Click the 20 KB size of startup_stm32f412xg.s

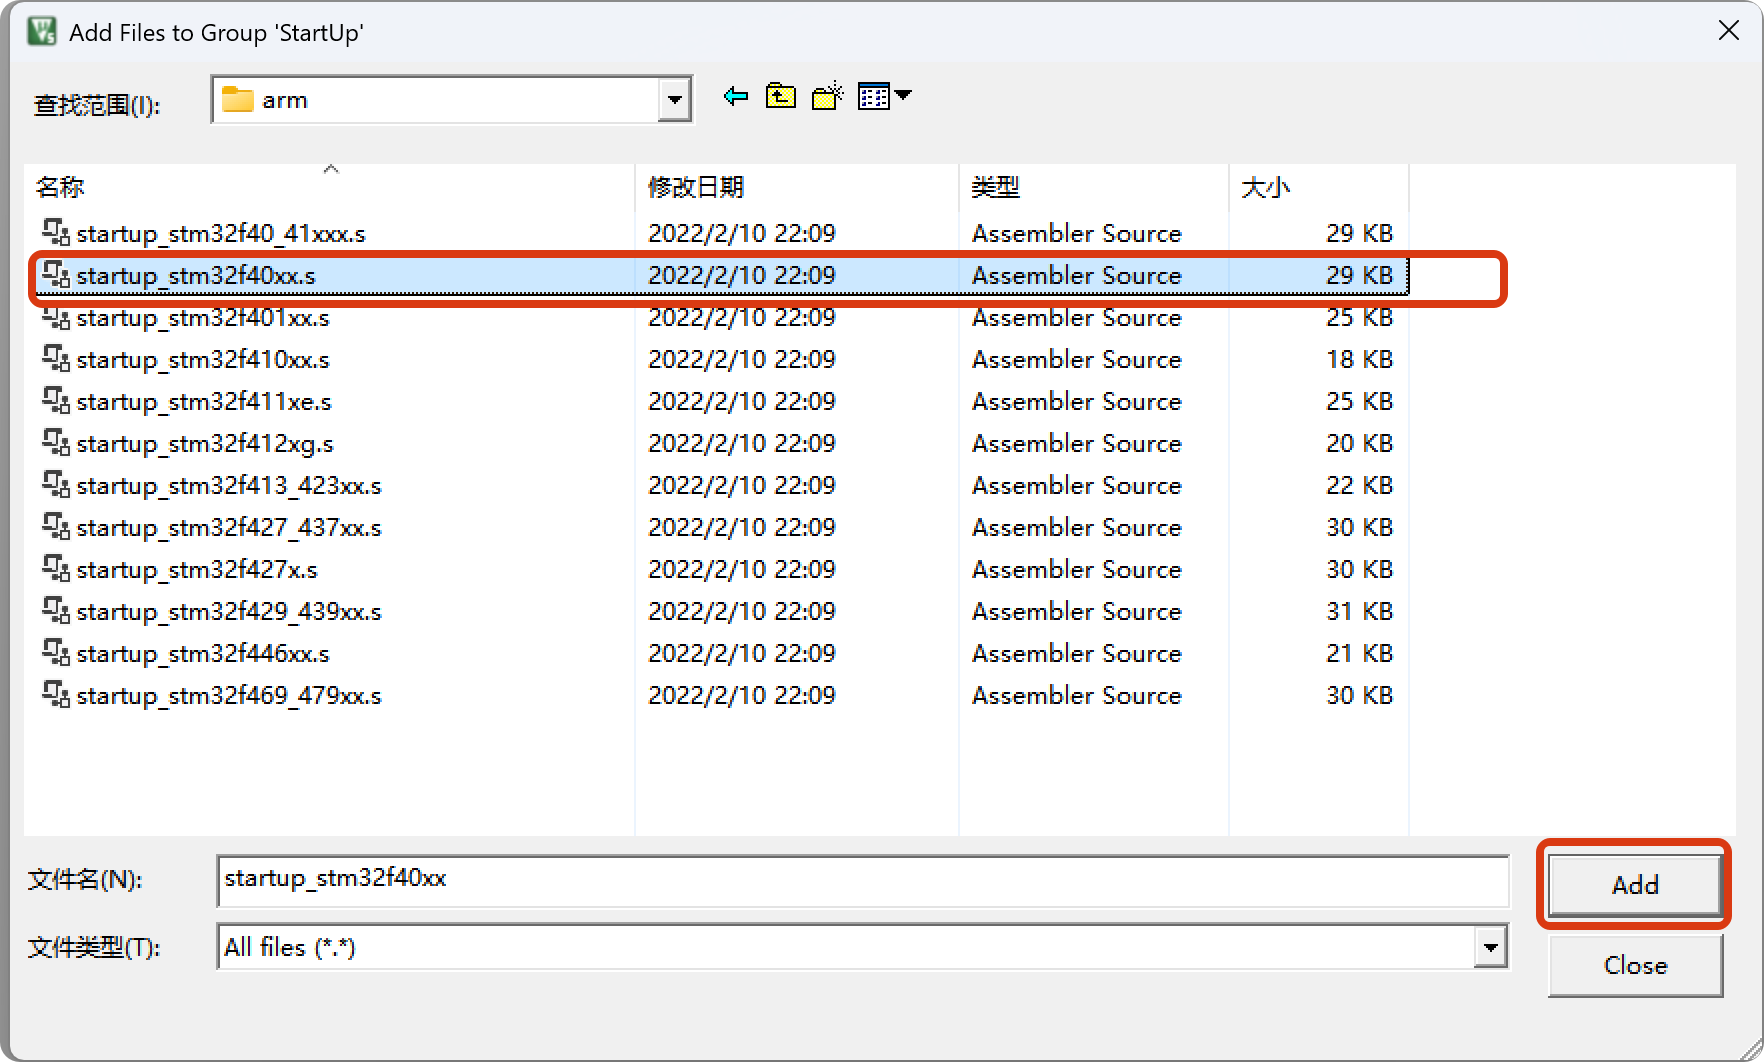(x=1359, y=443)
